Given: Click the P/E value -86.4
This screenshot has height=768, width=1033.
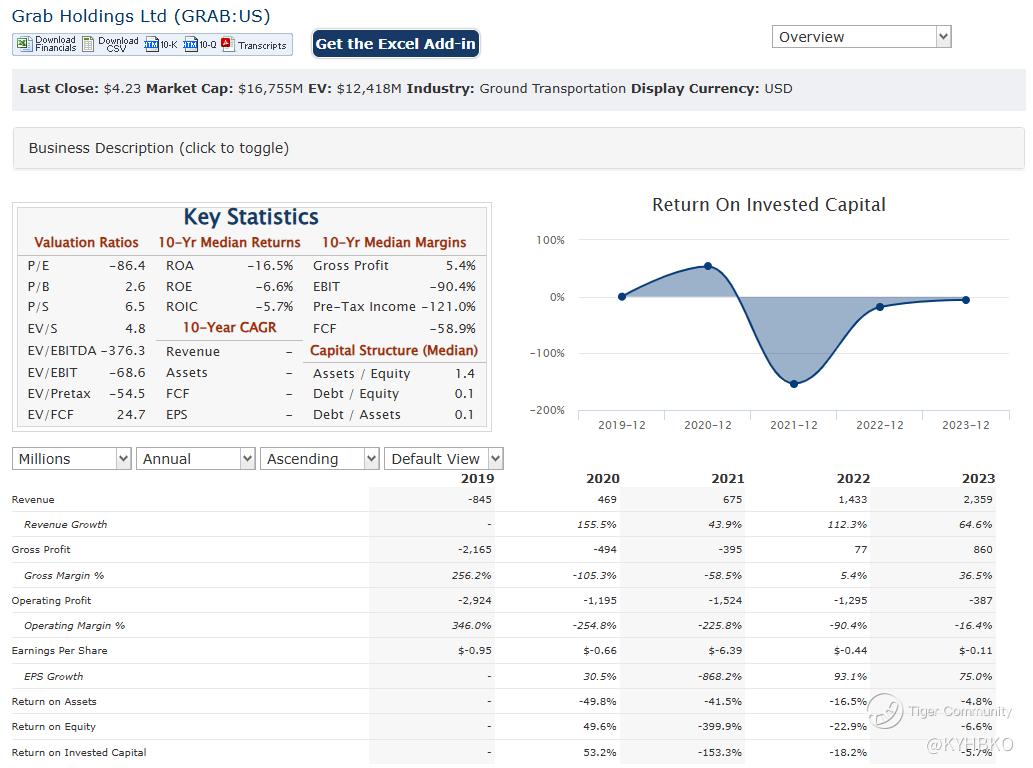Looking at the screenshot, I should (x=127, y=265).
